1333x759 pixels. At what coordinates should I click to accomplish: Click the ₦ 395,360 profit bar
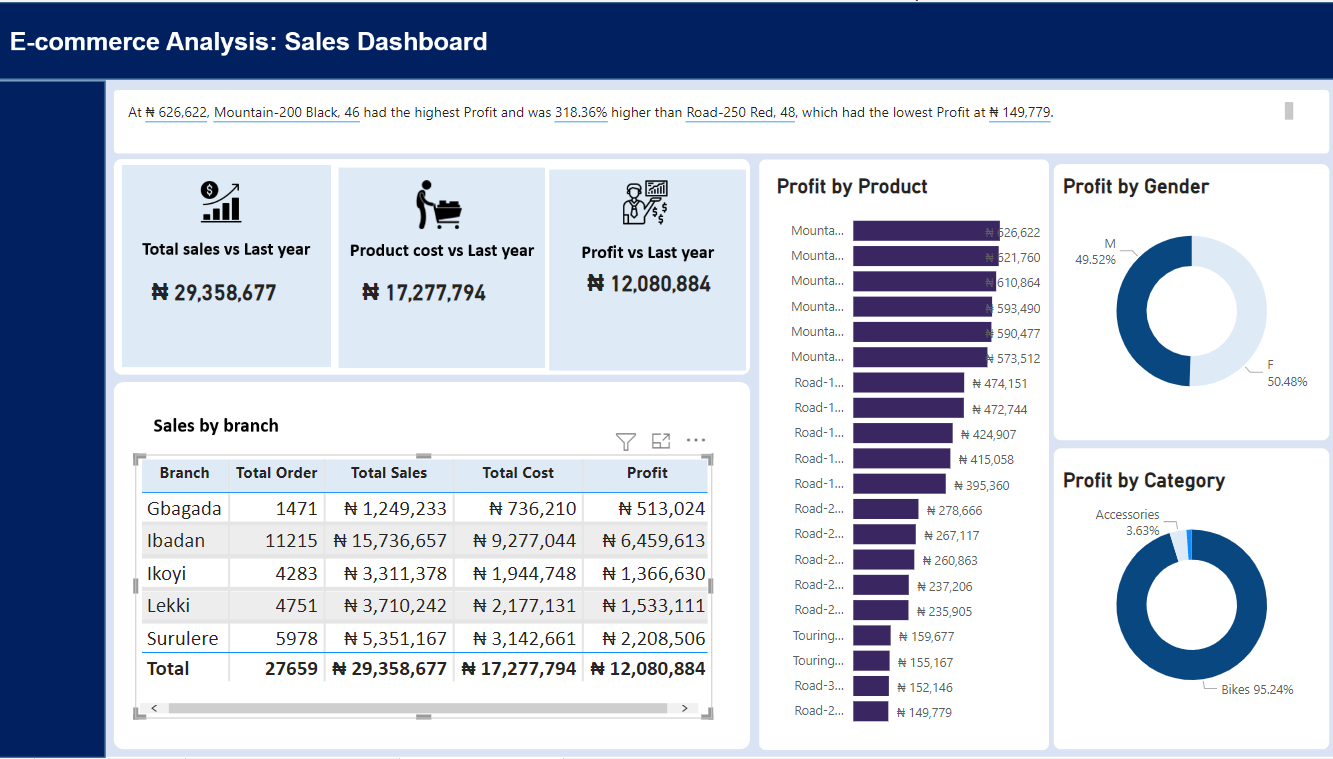coord(899,484)
